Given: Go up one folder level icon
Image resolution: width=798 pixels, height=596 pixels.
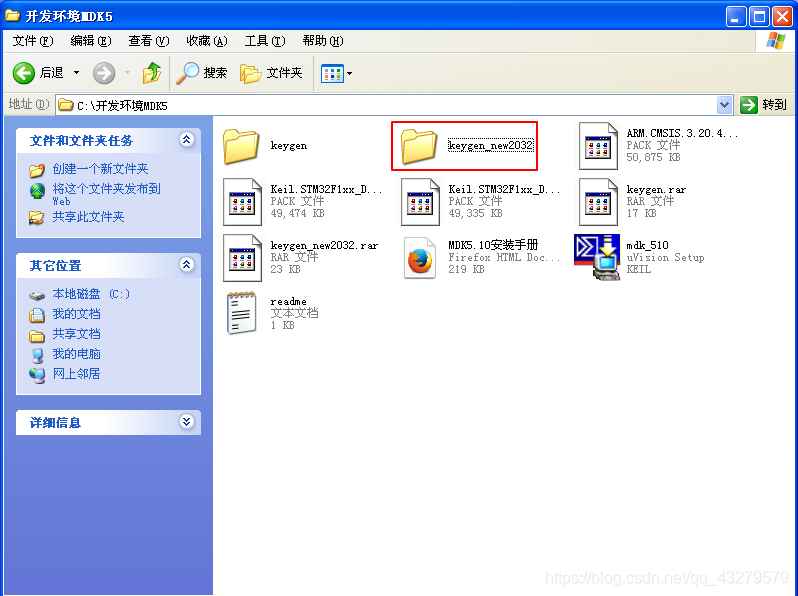Looking at the screenshot, I should point(152,73).
